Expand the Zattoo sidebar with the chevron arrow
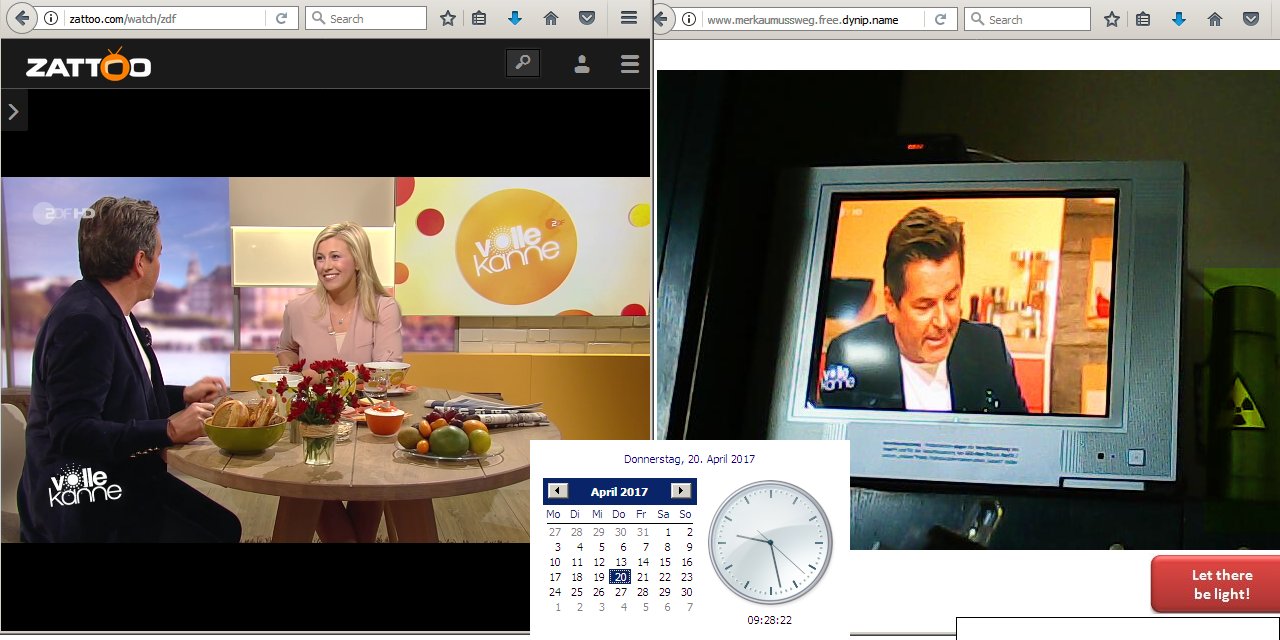 [14, 112]
